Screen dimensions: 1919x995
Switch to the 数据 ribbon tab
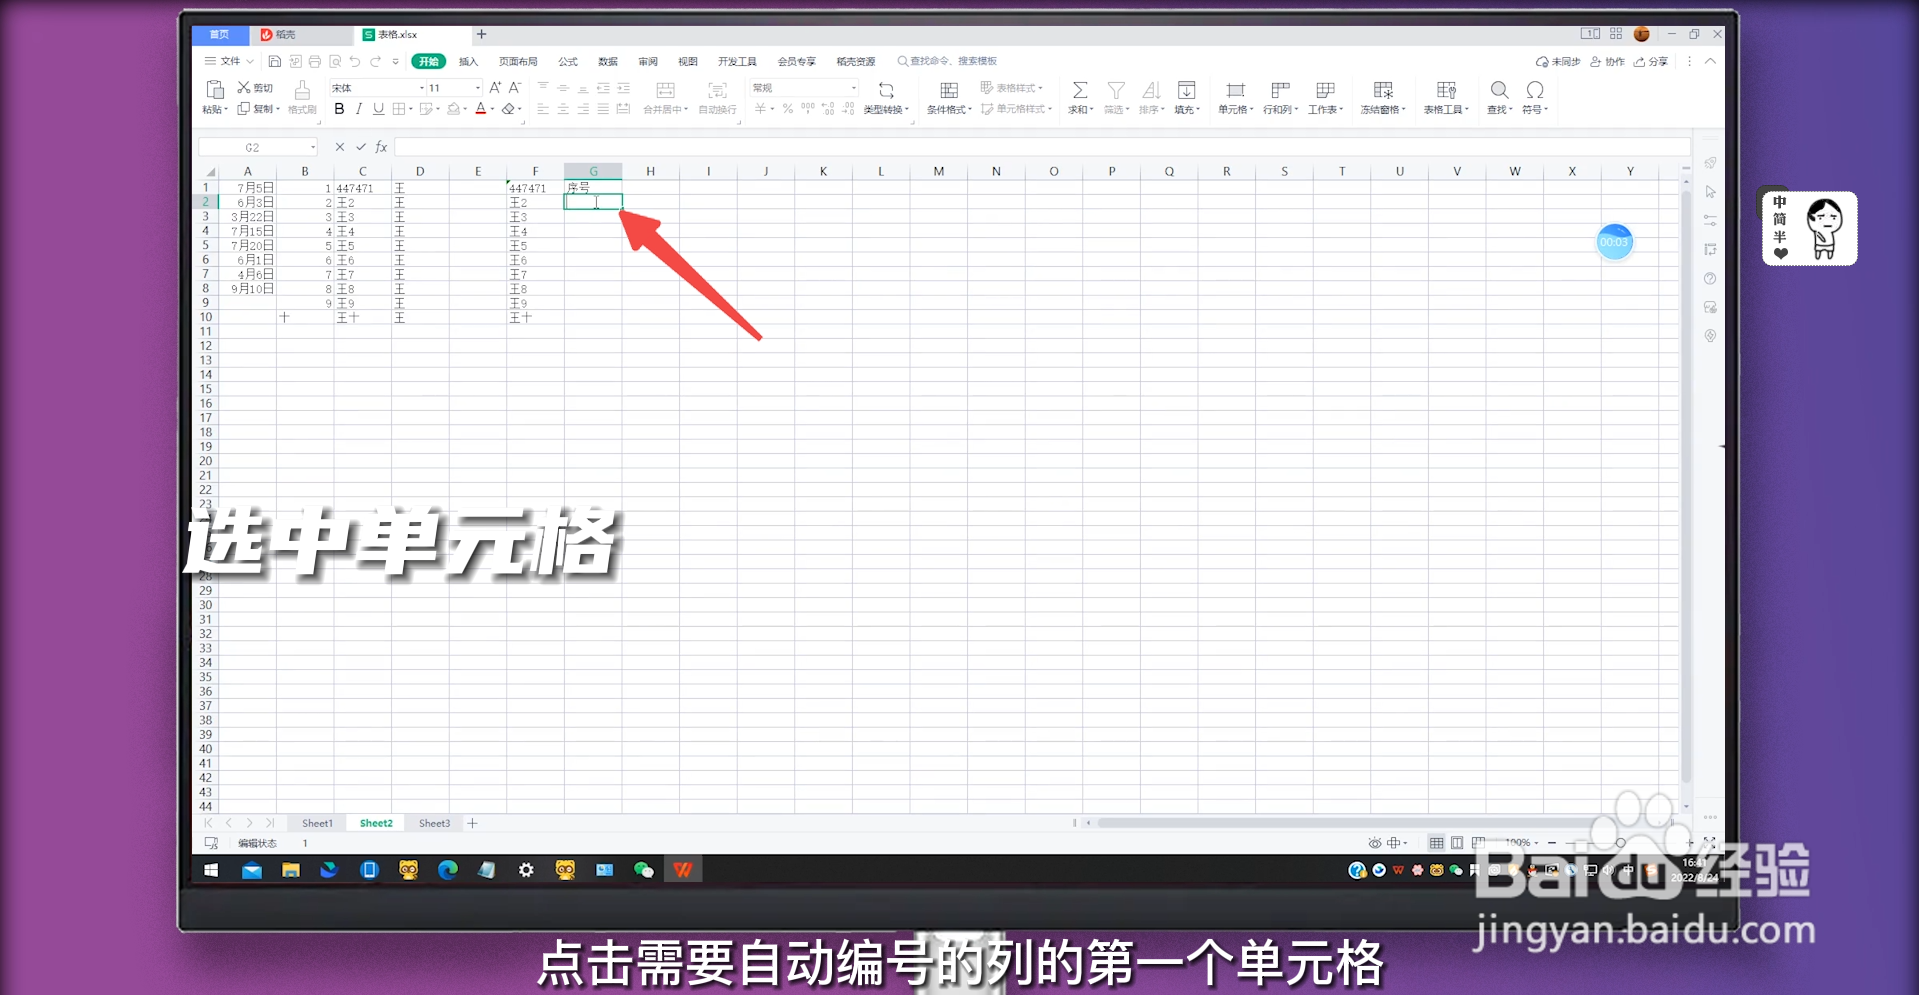click(x=607, y=61)
